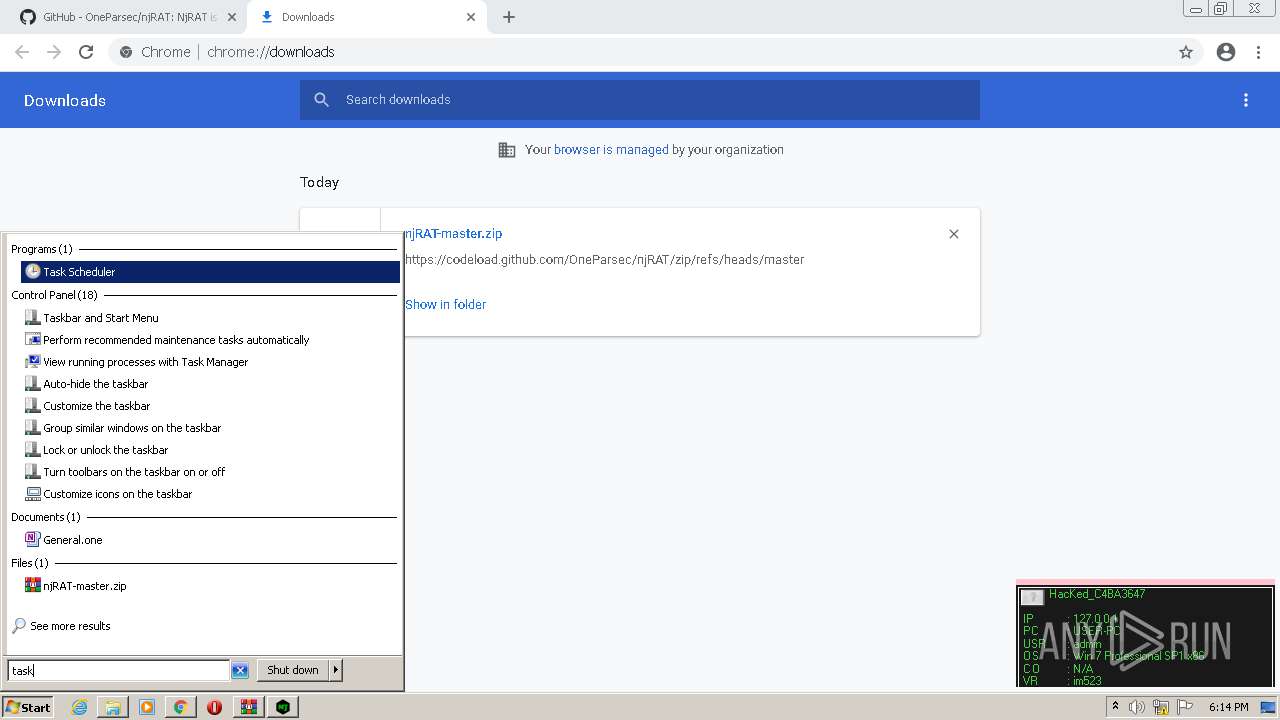Expand Shut down options arrow
This screenshot has height=720, width=1280.
[x=336, y=670]
